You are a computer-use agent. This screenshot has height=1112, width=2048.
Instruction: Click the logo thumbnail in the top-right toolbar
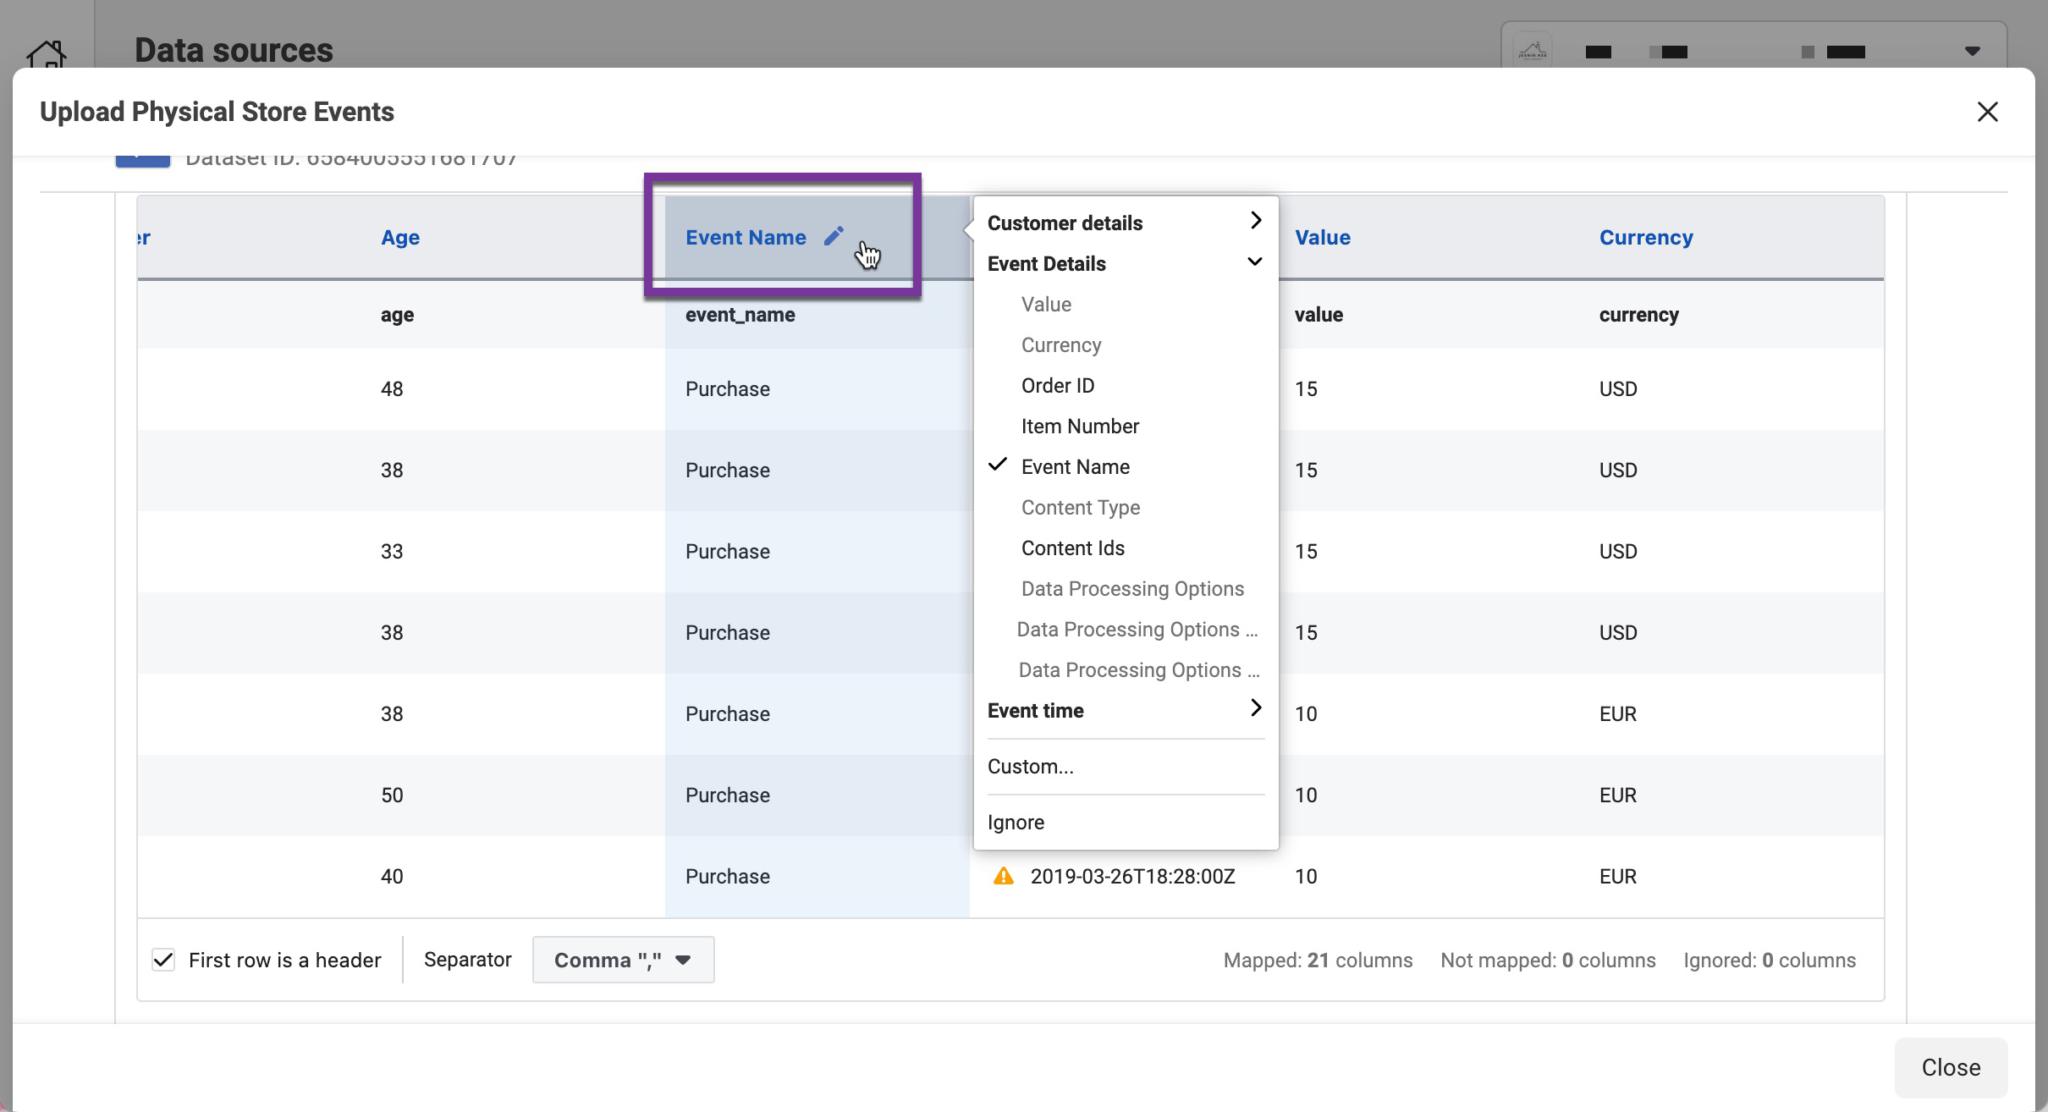[x=1534, y=50]
